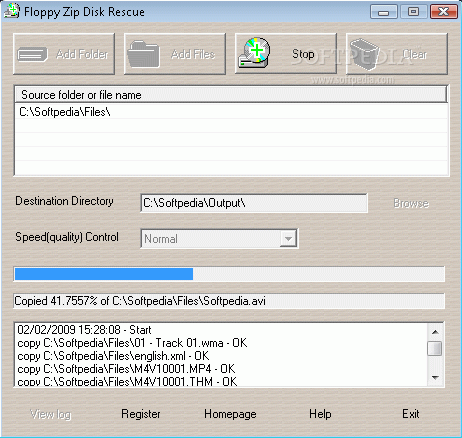Click the Speed(quality) Control label
The height and width of the screenshot is (438, 462).
click(x=67, y=237)
